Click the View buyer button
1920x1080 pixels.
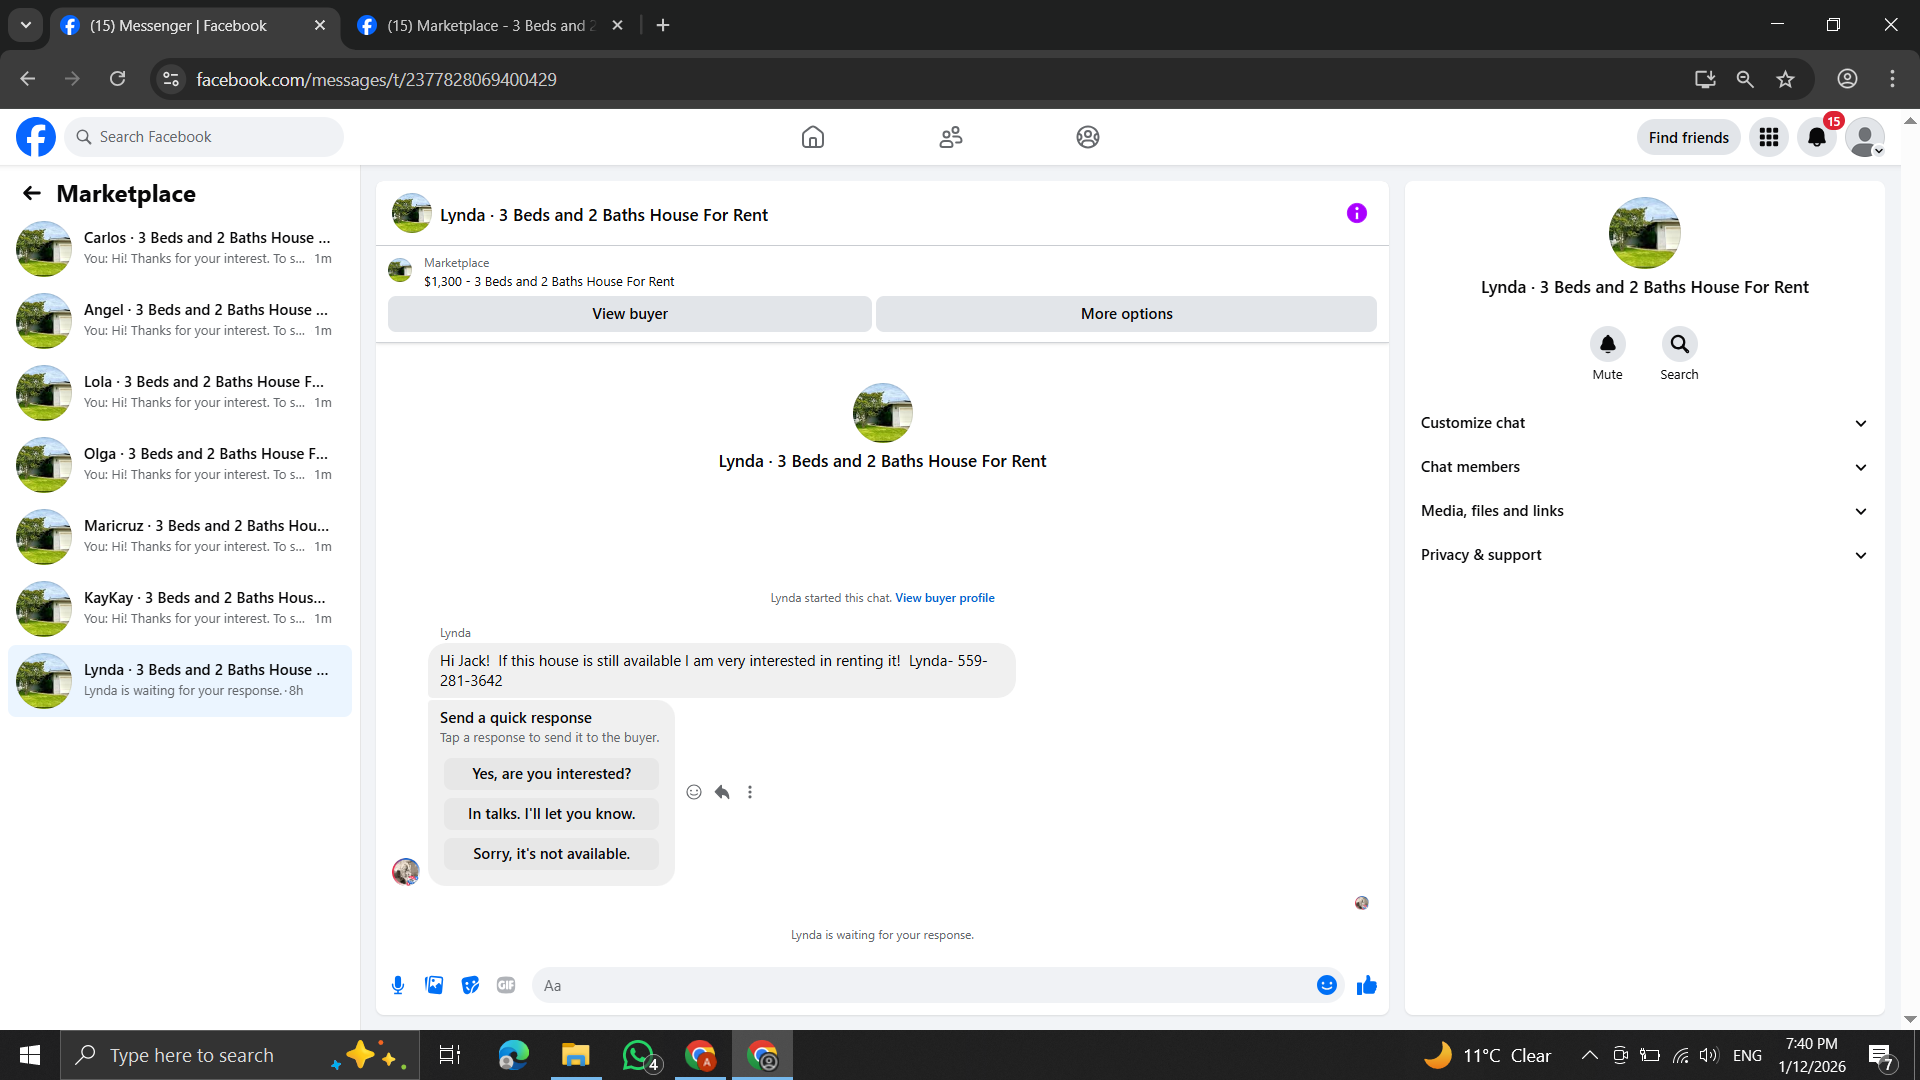[629, 314]
